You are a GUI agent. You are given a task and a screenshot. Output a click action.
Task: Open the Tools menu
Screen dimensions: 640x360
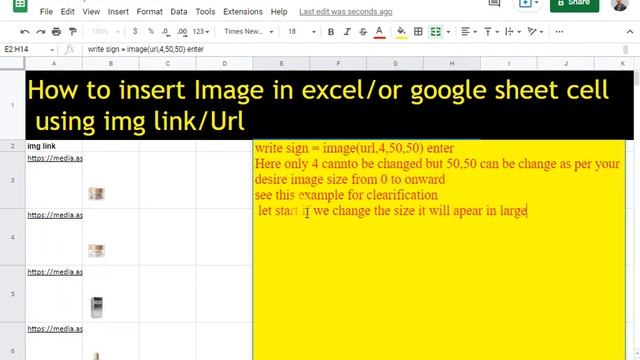205,12
